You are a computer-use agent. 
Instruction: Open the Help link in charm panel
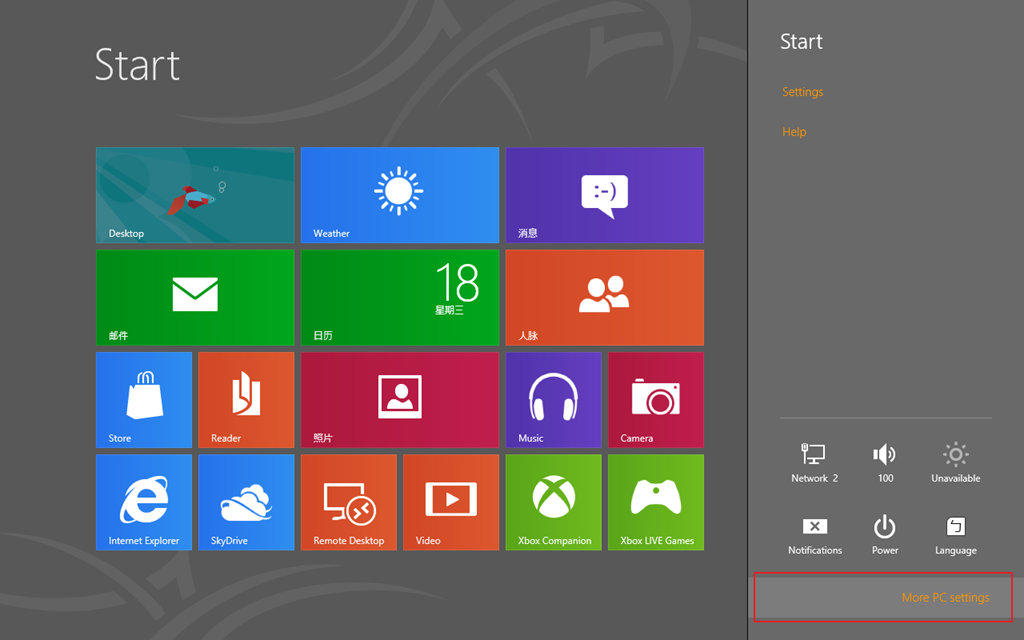794,132
